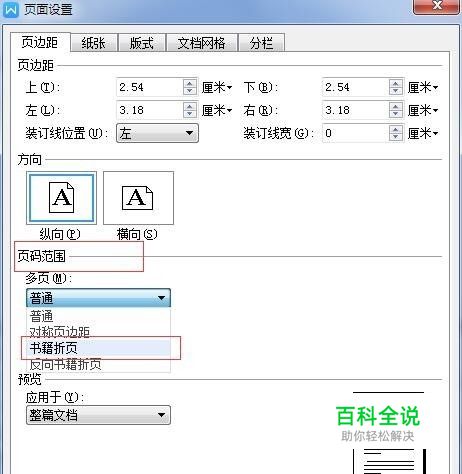Increase the 装订线宽 gutter width
462x474 pixels.
pos(396,129)
